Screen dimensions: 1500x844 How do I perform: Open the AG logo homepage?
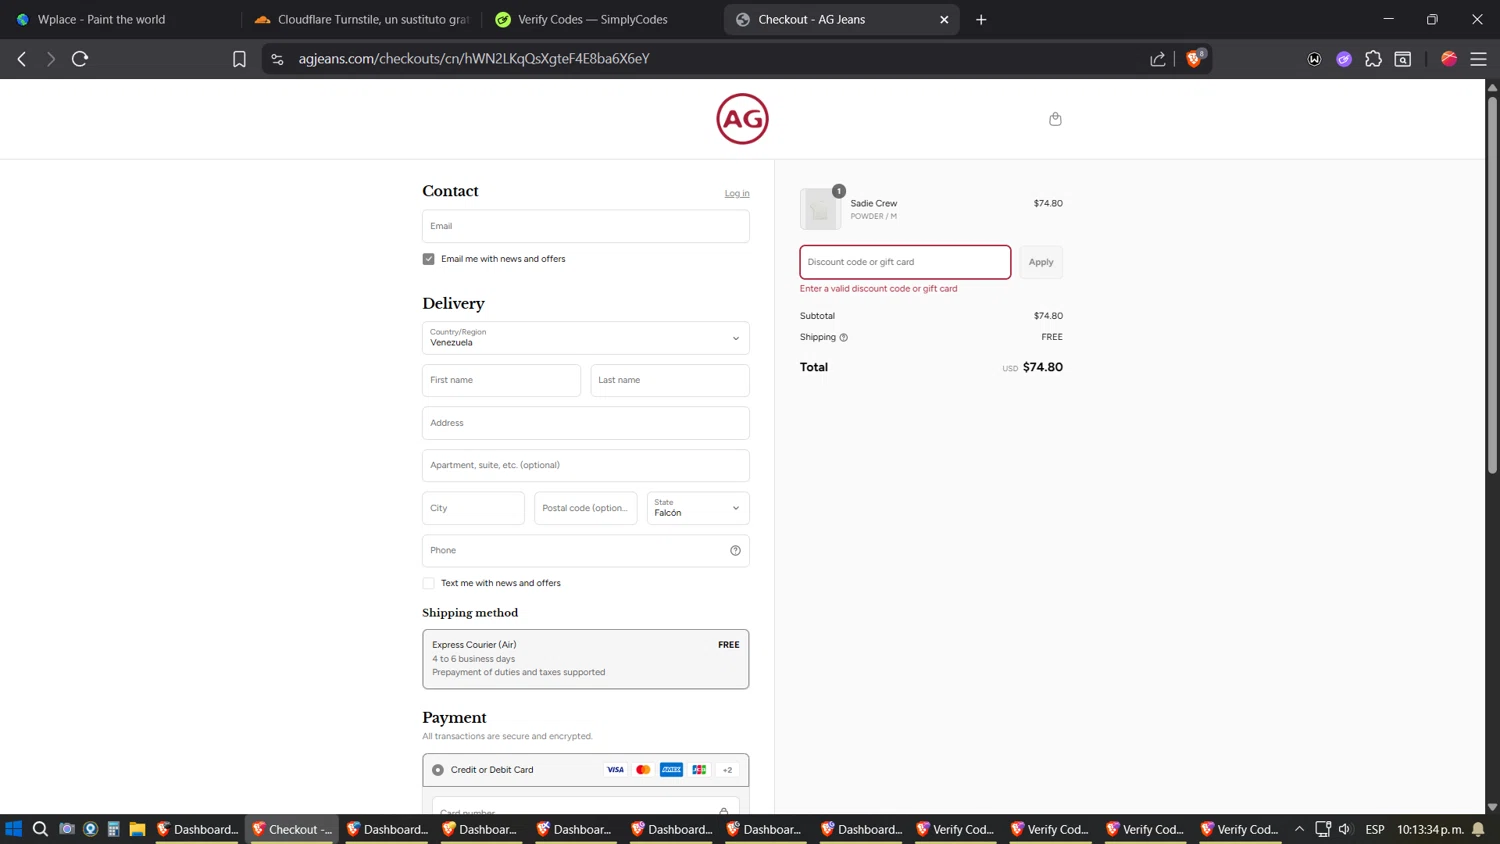point(742,119)
